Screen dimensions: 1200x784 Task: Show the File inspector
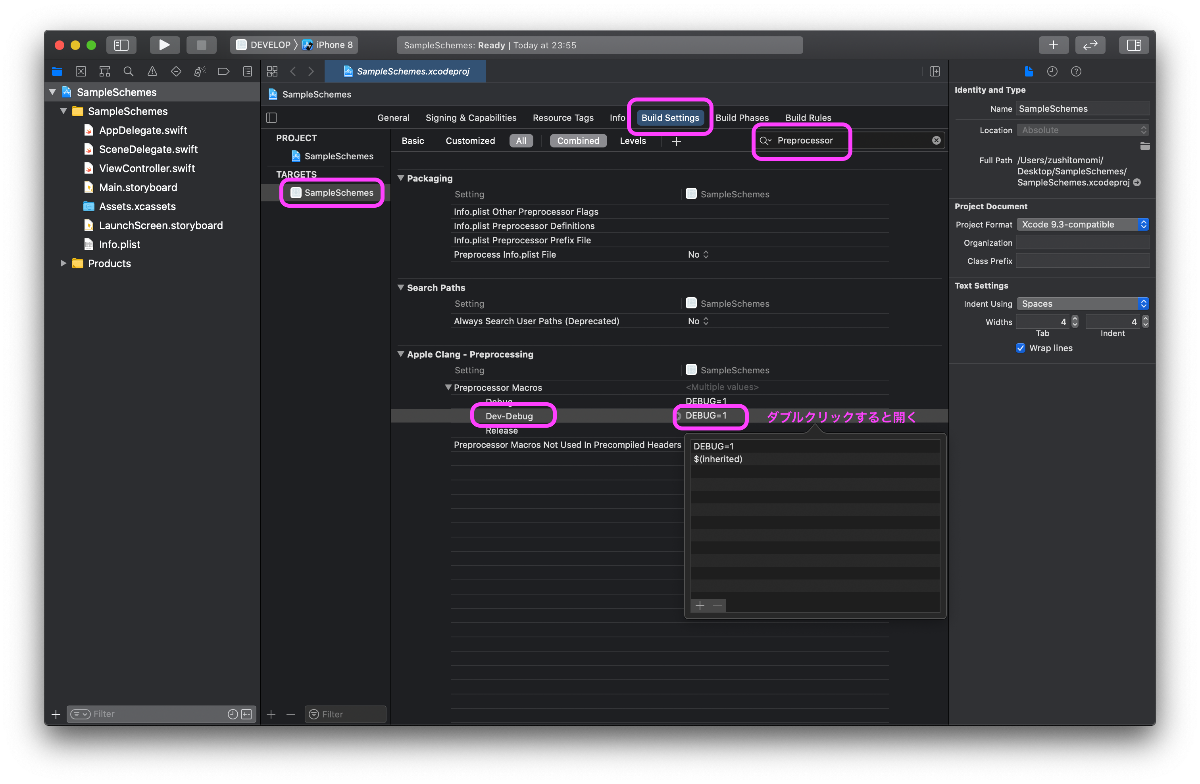[1029, 72]
